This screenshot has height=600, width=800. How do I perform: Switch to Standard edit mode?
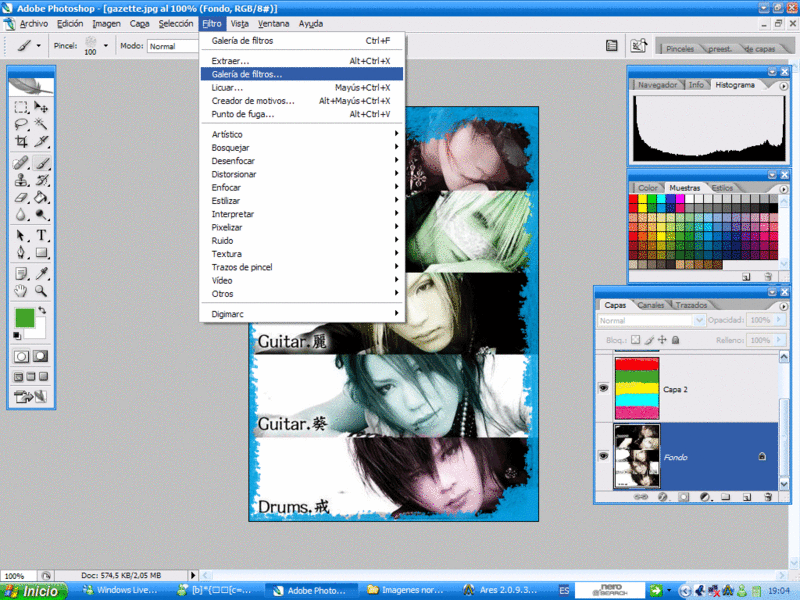[21, 356]
